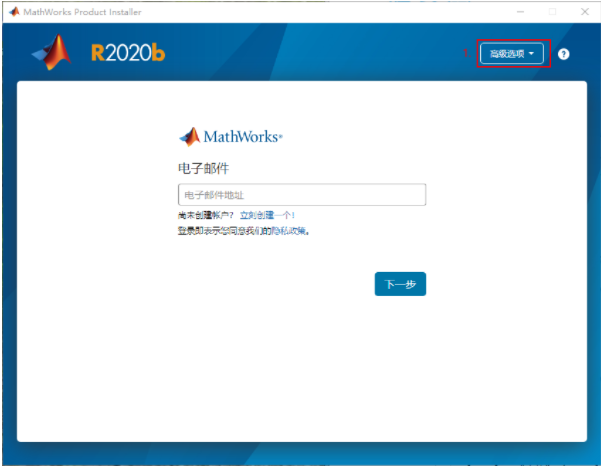Focus the 电子邮件地址 email input field

coord(302,195)
